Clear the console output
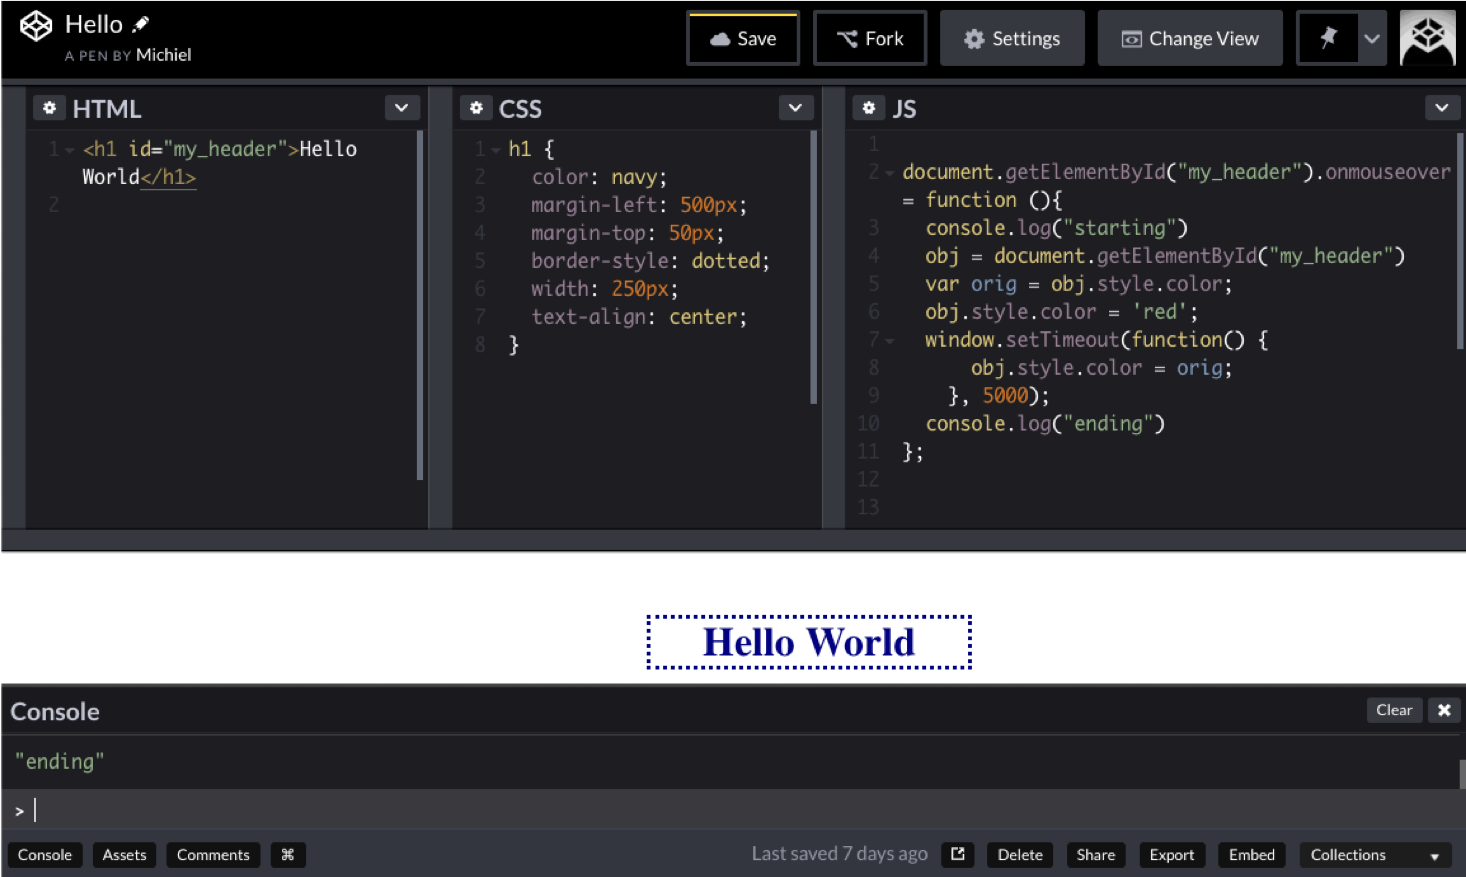The image size is (1466, 877). tap(1394, 710)
